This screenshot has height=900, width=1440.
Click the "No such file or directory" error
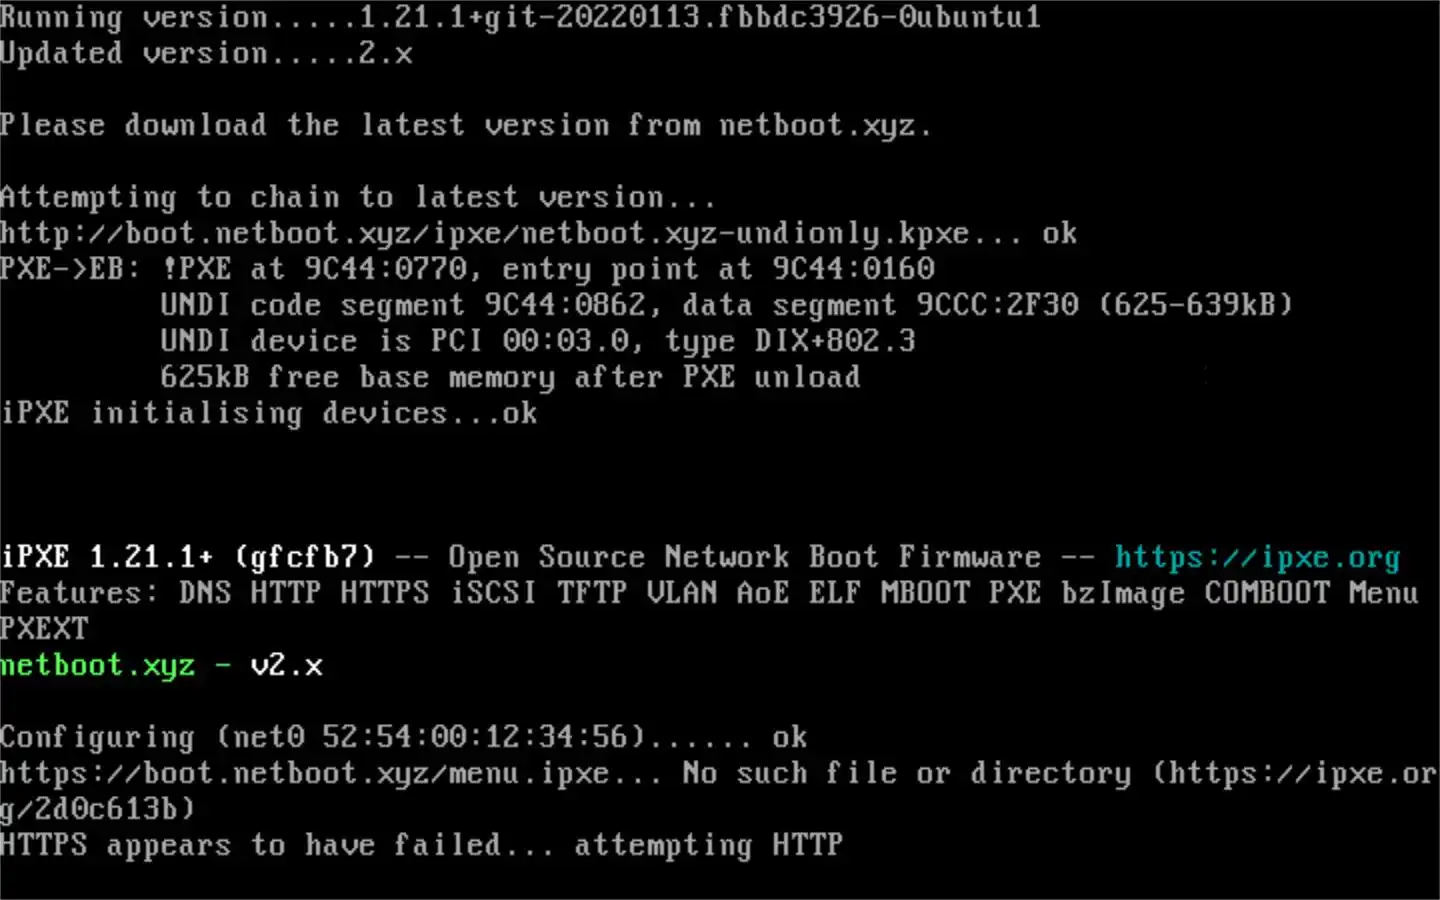(906, 773)
